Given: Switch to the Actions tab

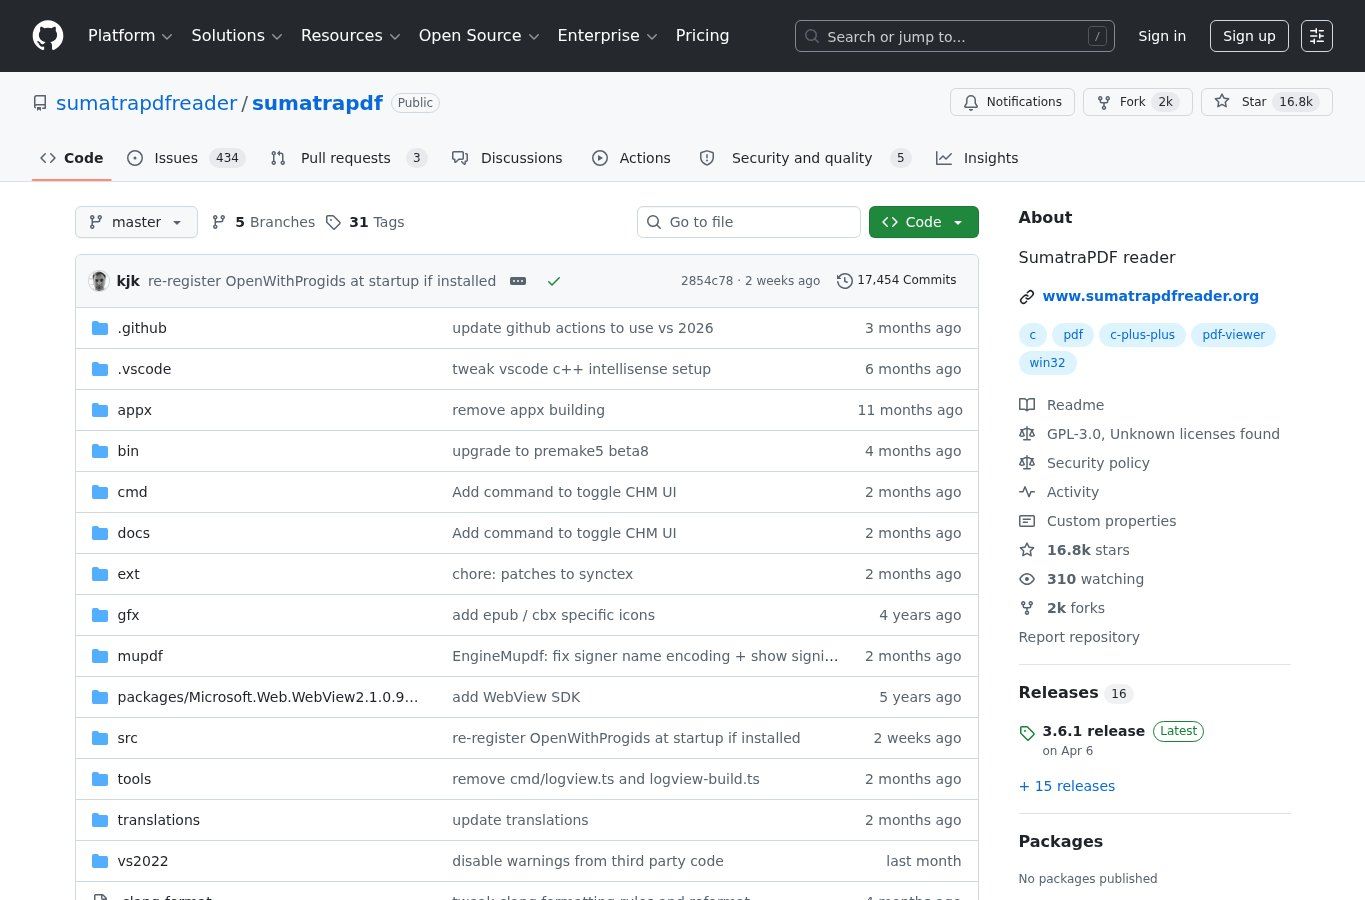Looking at the screenshot, I should click(631, 158).
